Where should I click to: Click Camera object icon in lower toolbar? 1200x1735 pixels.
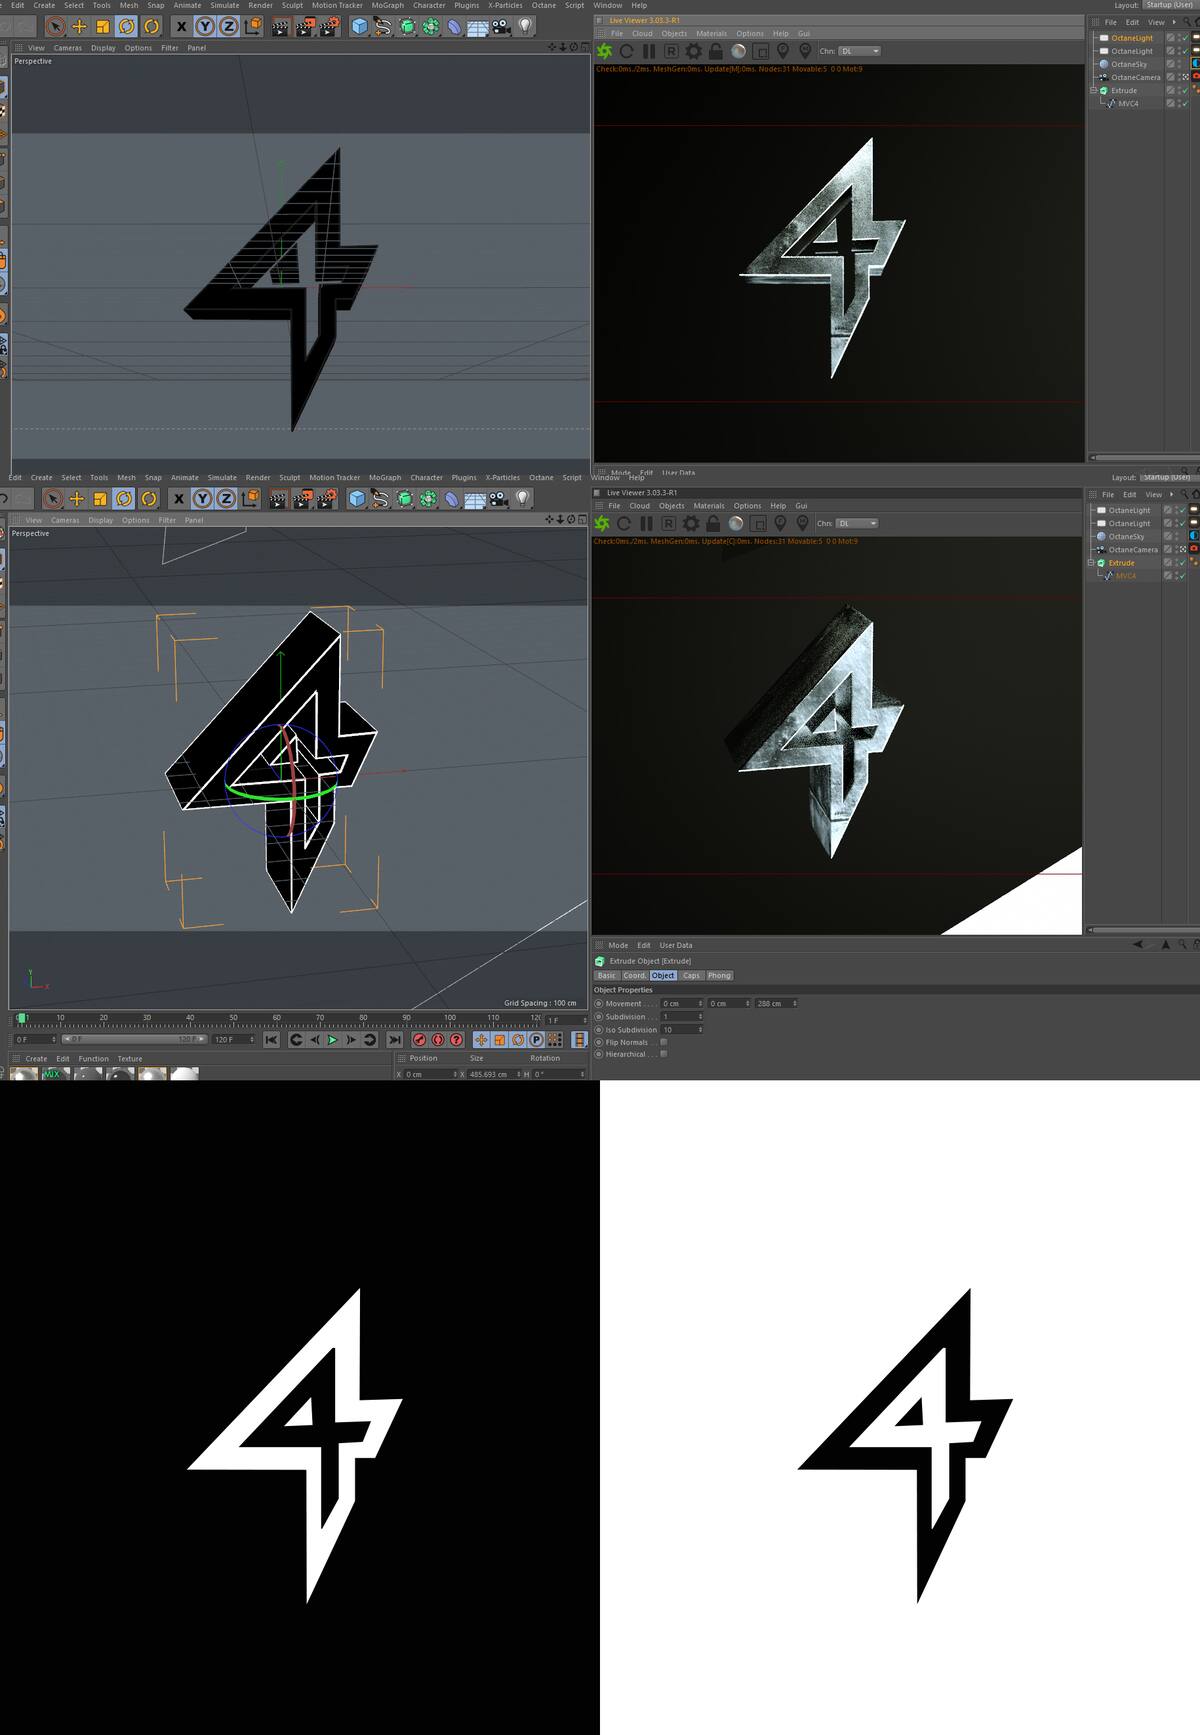(499, 498)
